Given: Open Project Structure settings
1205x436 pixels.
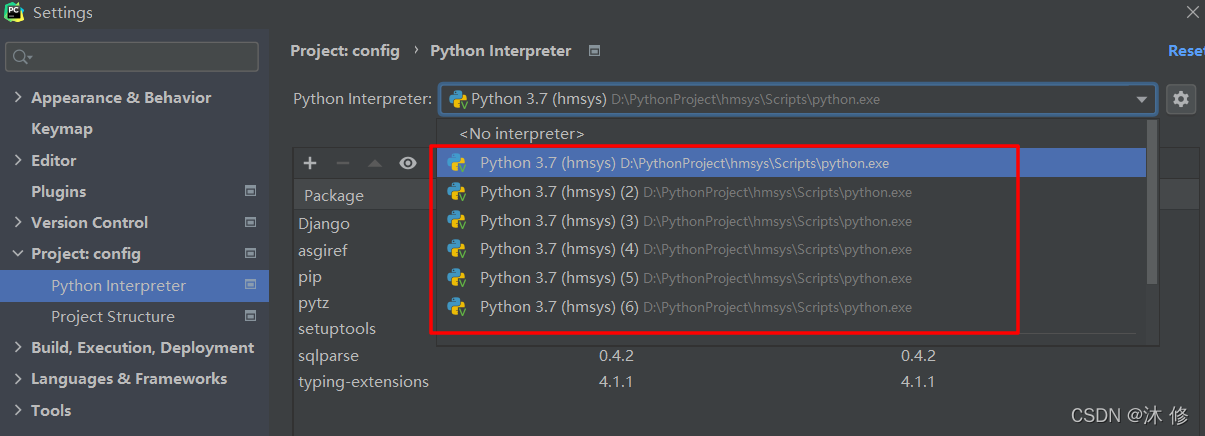Looking at the screenshot, I should point(113,317).
